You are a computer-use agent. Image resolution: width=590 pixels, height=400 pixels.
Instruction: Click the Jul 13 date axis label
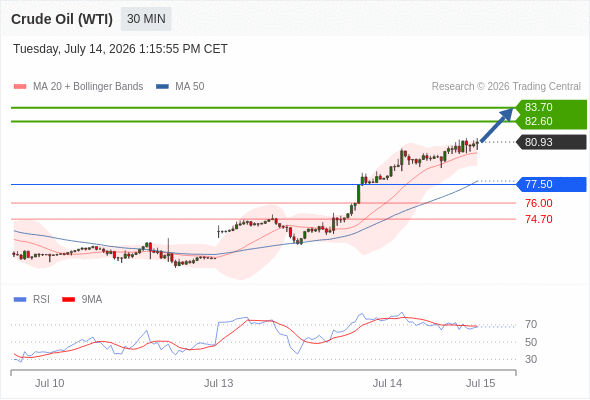219,383
